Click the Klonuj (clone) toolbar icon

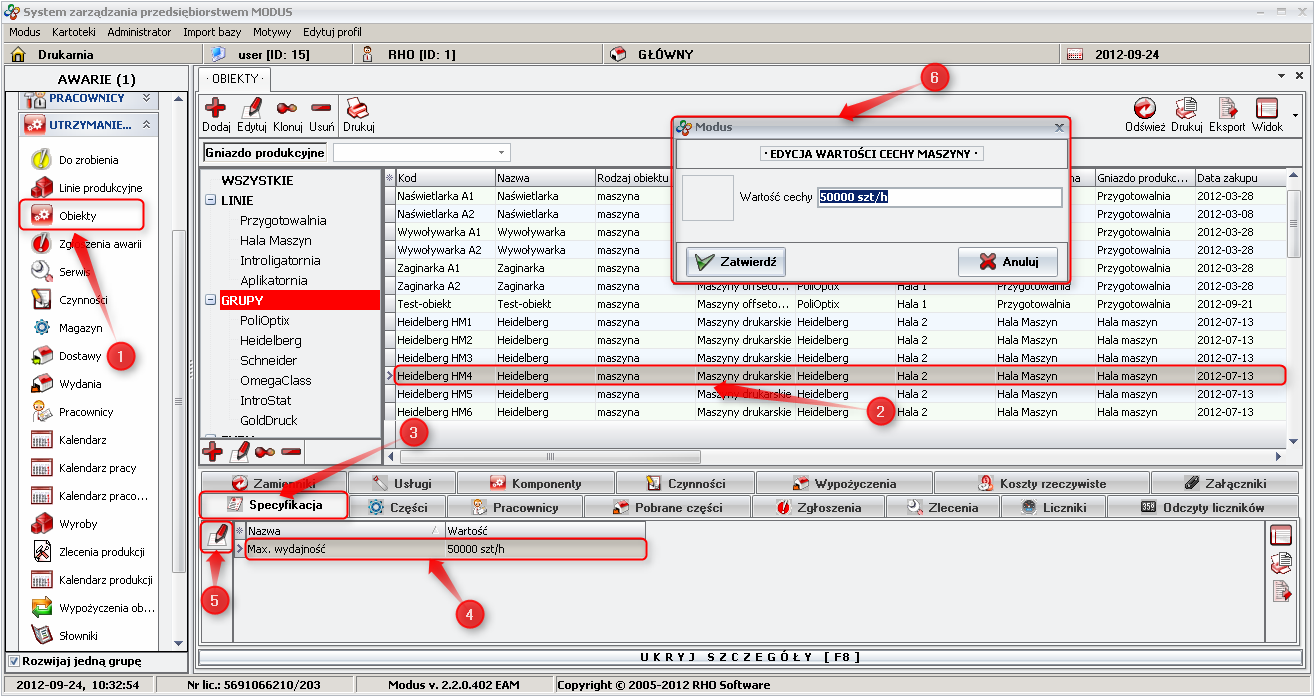tap(287, 108)
